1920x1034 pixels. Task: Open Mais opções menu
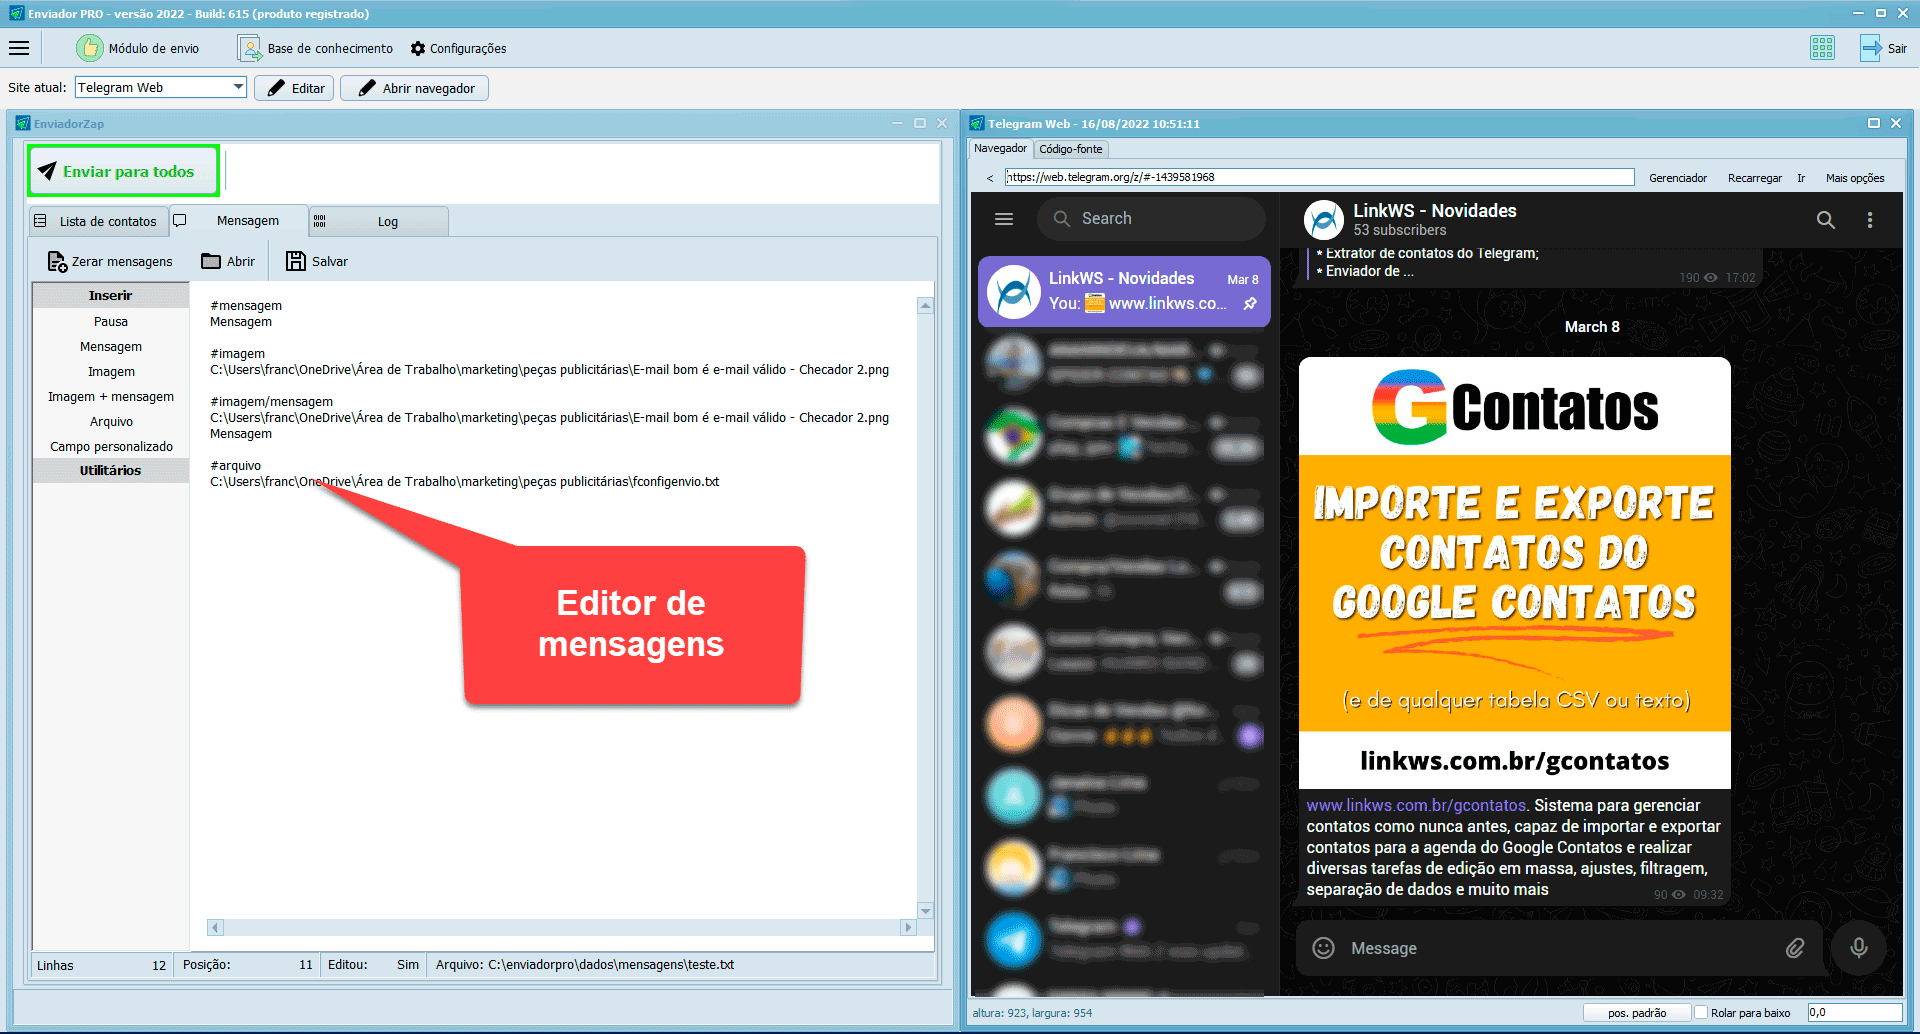(1854, 178)
